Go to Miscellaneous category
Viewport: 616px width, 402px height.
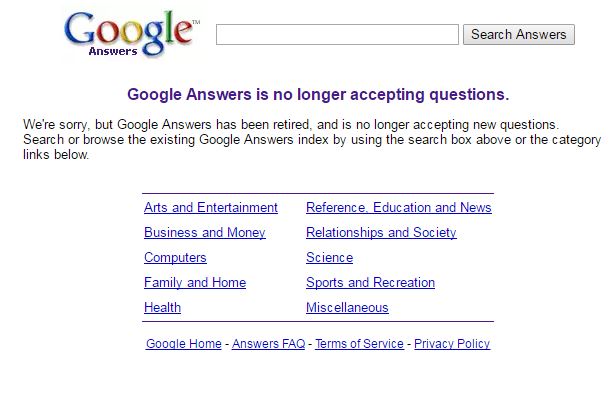pos(347,308)
